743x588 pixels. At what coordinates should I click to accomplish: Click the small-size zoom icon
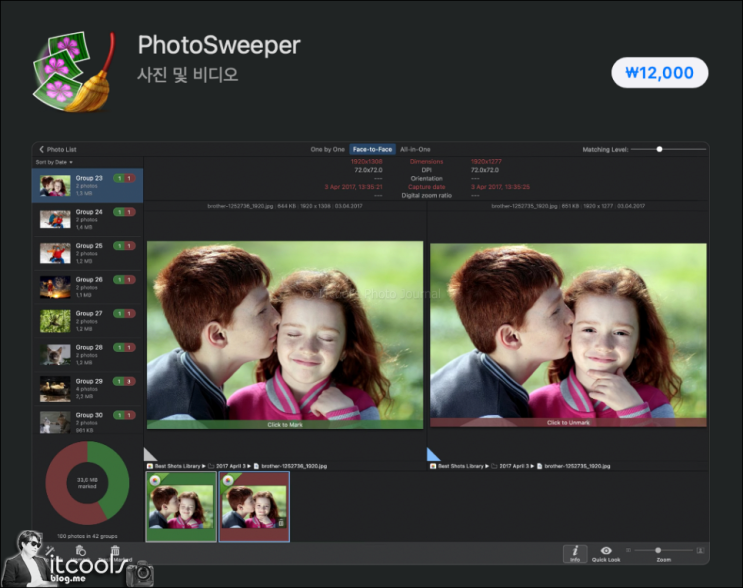[x=628, y=550]
